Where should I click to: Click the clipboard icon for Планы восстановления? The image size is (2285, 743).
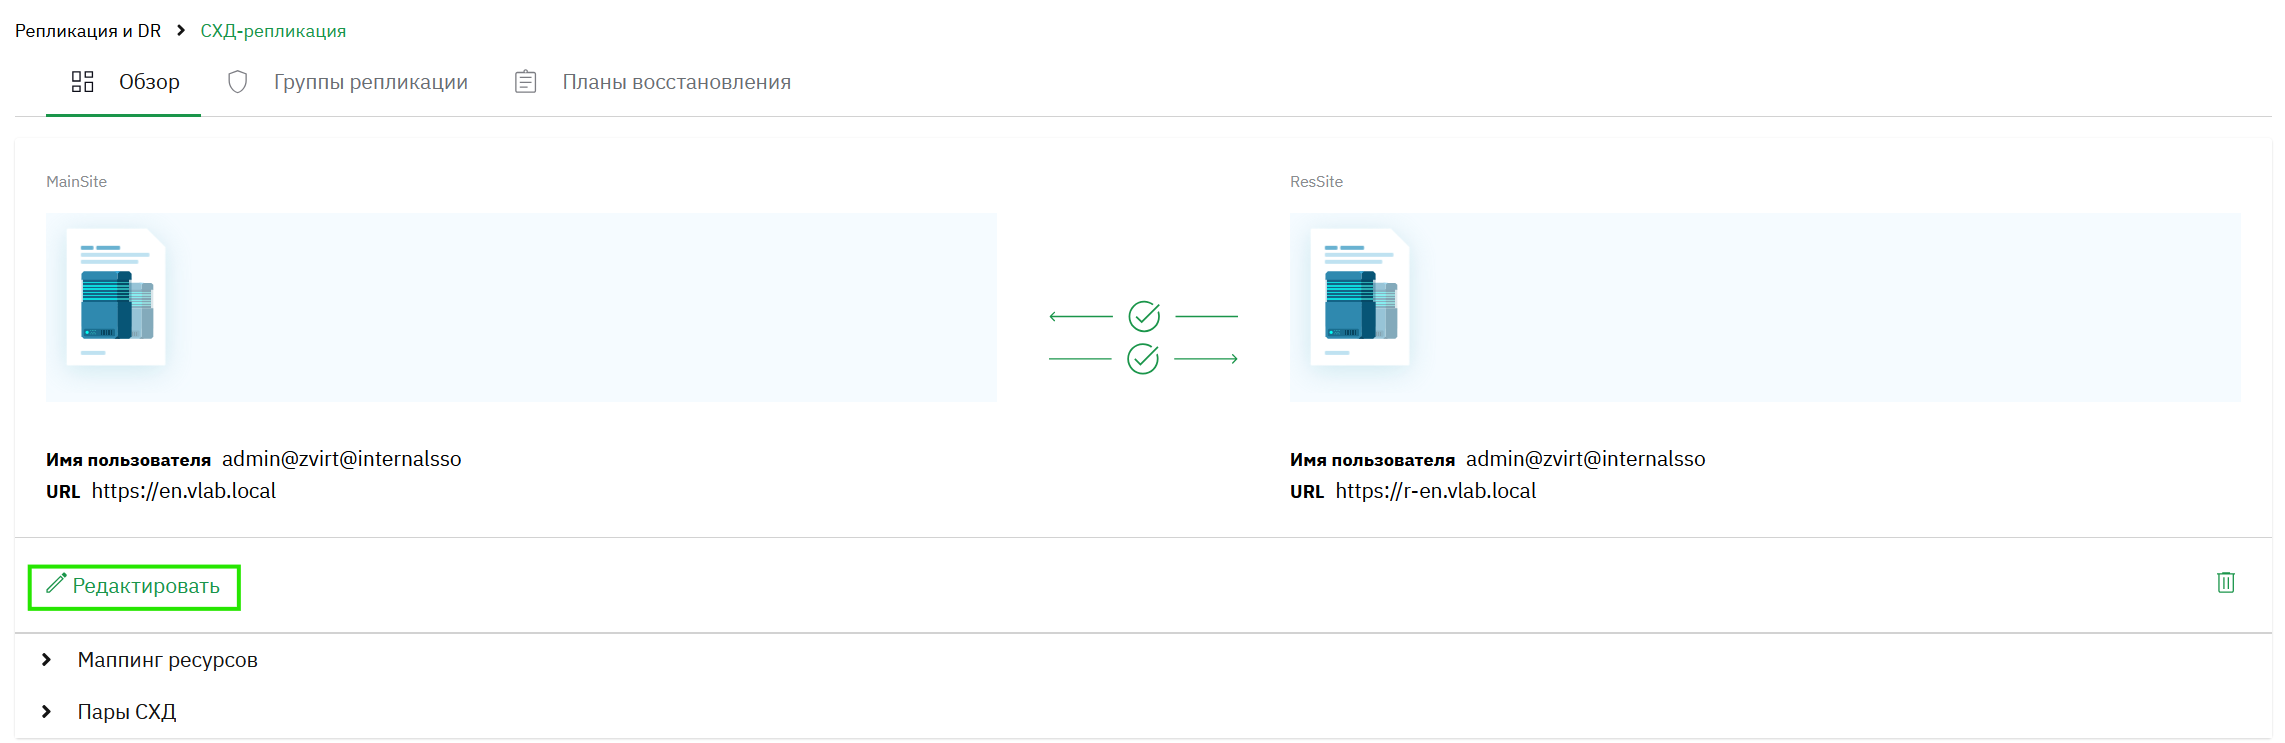(x=526, y=82)
